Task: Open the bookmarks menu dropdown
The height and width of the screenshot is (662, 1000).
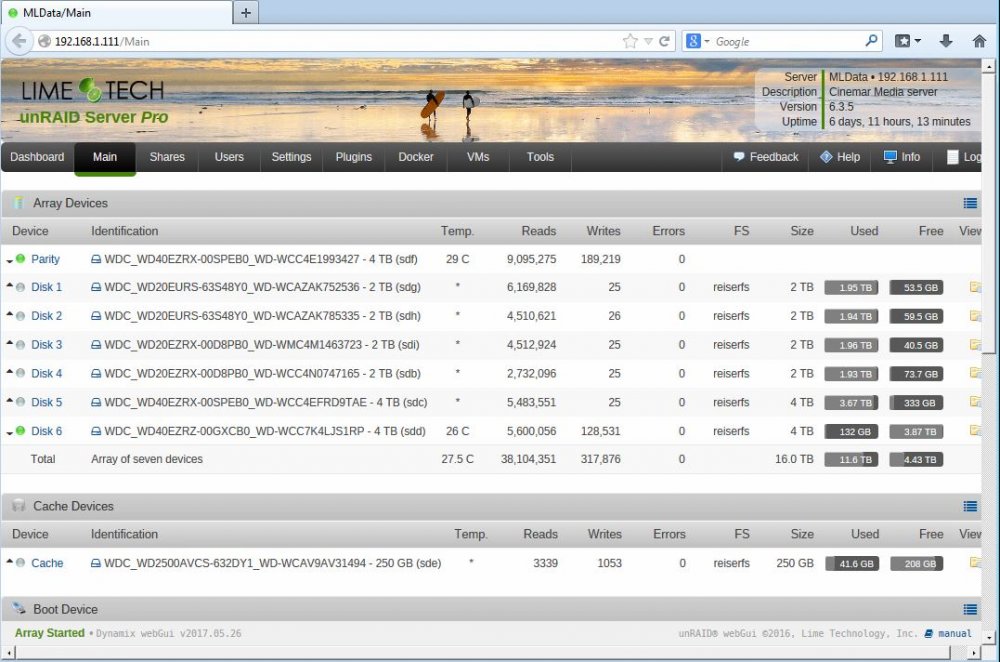Action: click(x=908, y=41)
